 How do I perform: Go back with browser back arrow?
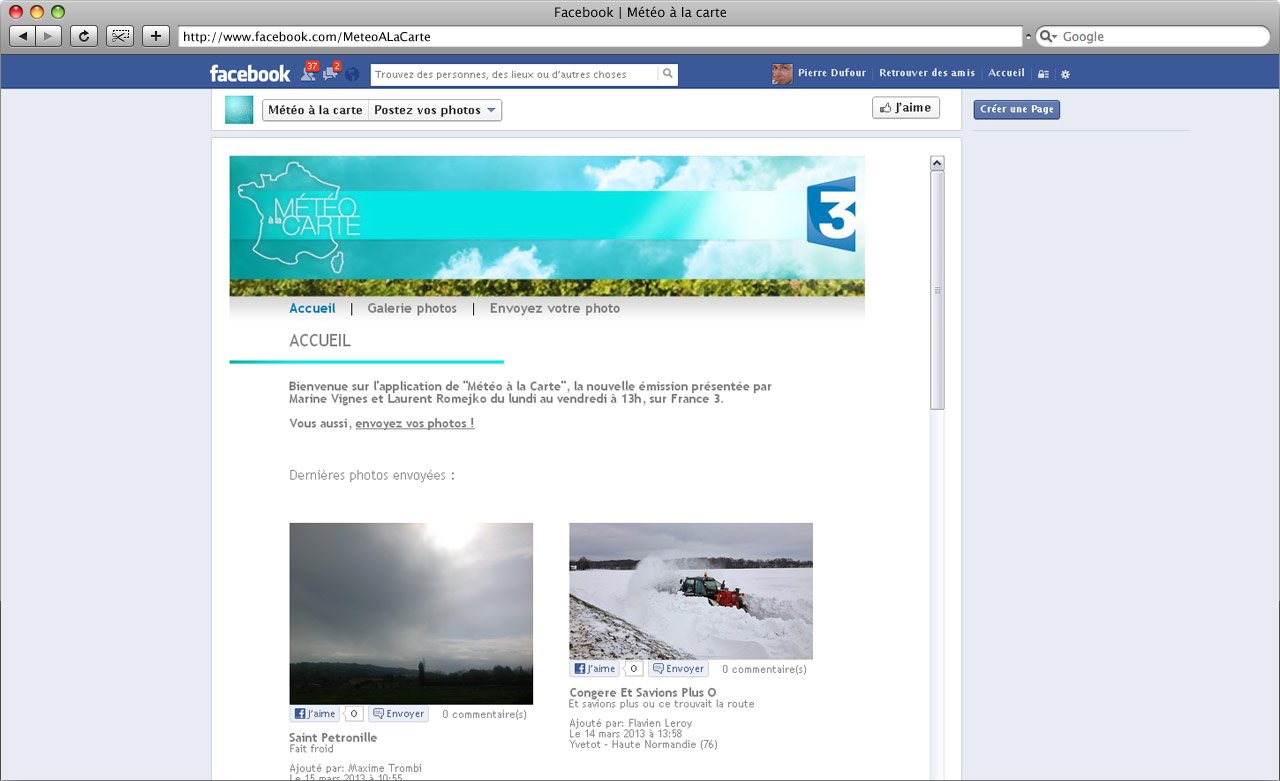pyautogui.click(x=23, y=36)
